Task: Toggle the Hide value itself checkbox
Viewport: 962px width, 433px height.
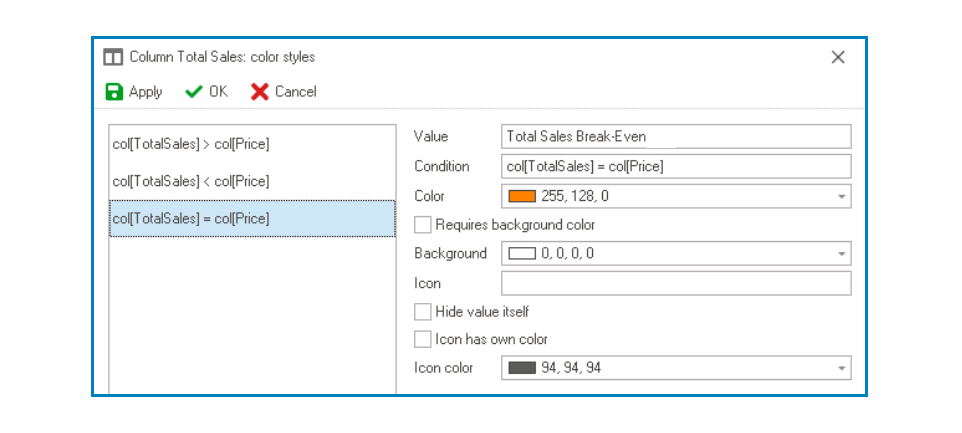Action: pyautogui.click(x=423, y=311)
